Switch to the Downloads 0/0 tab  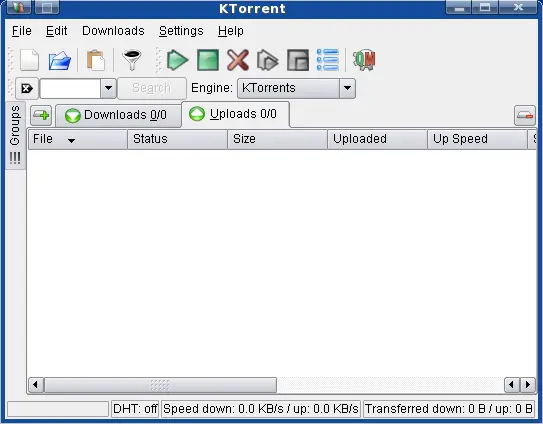(118, 115)
